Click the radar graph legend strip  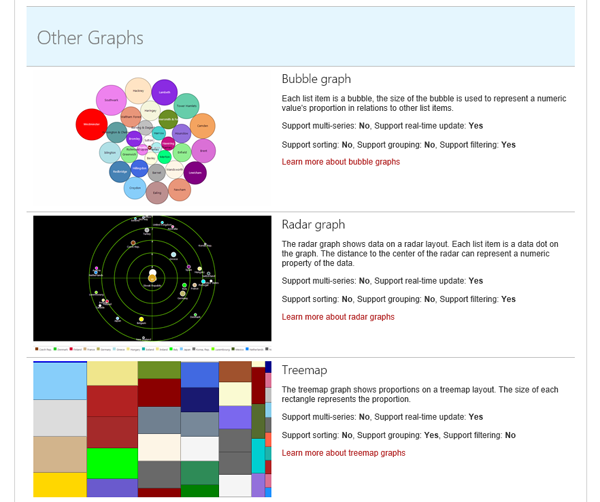(152, 349)
